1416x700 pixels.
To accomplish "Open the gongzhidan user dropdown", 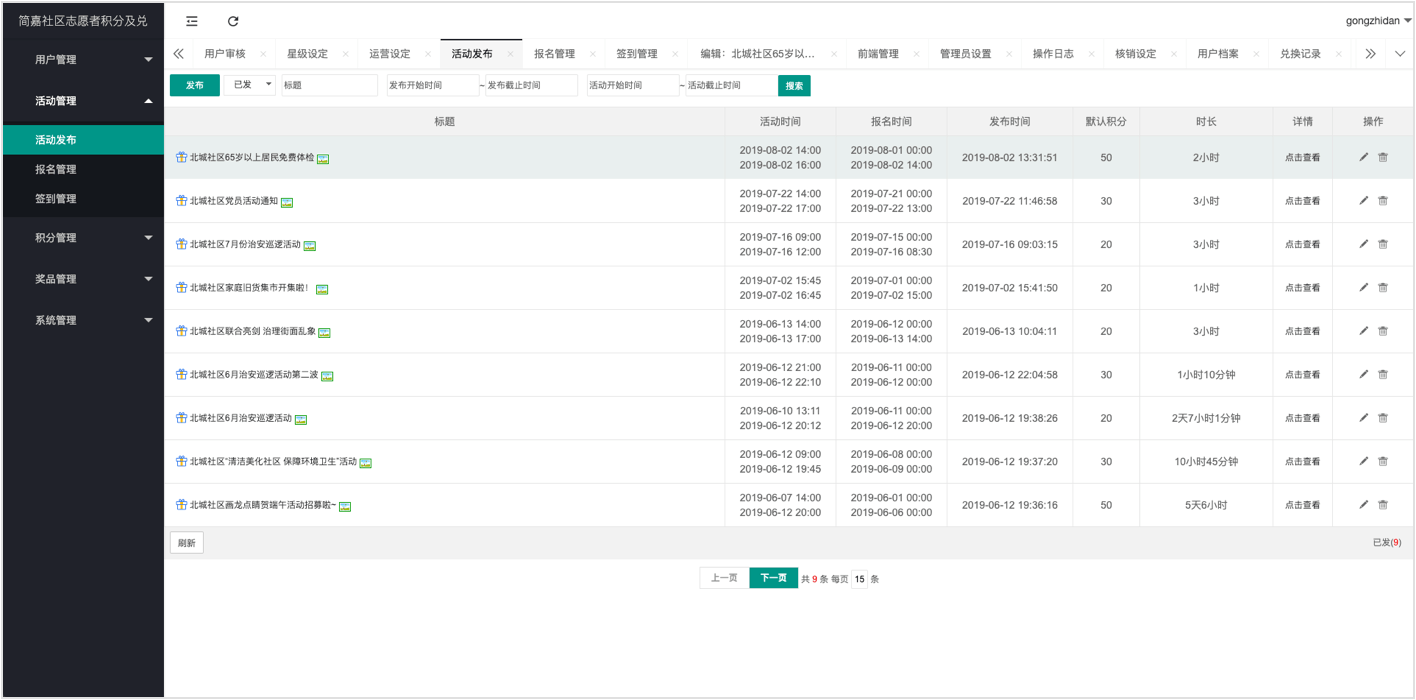I will [1378, 21].
